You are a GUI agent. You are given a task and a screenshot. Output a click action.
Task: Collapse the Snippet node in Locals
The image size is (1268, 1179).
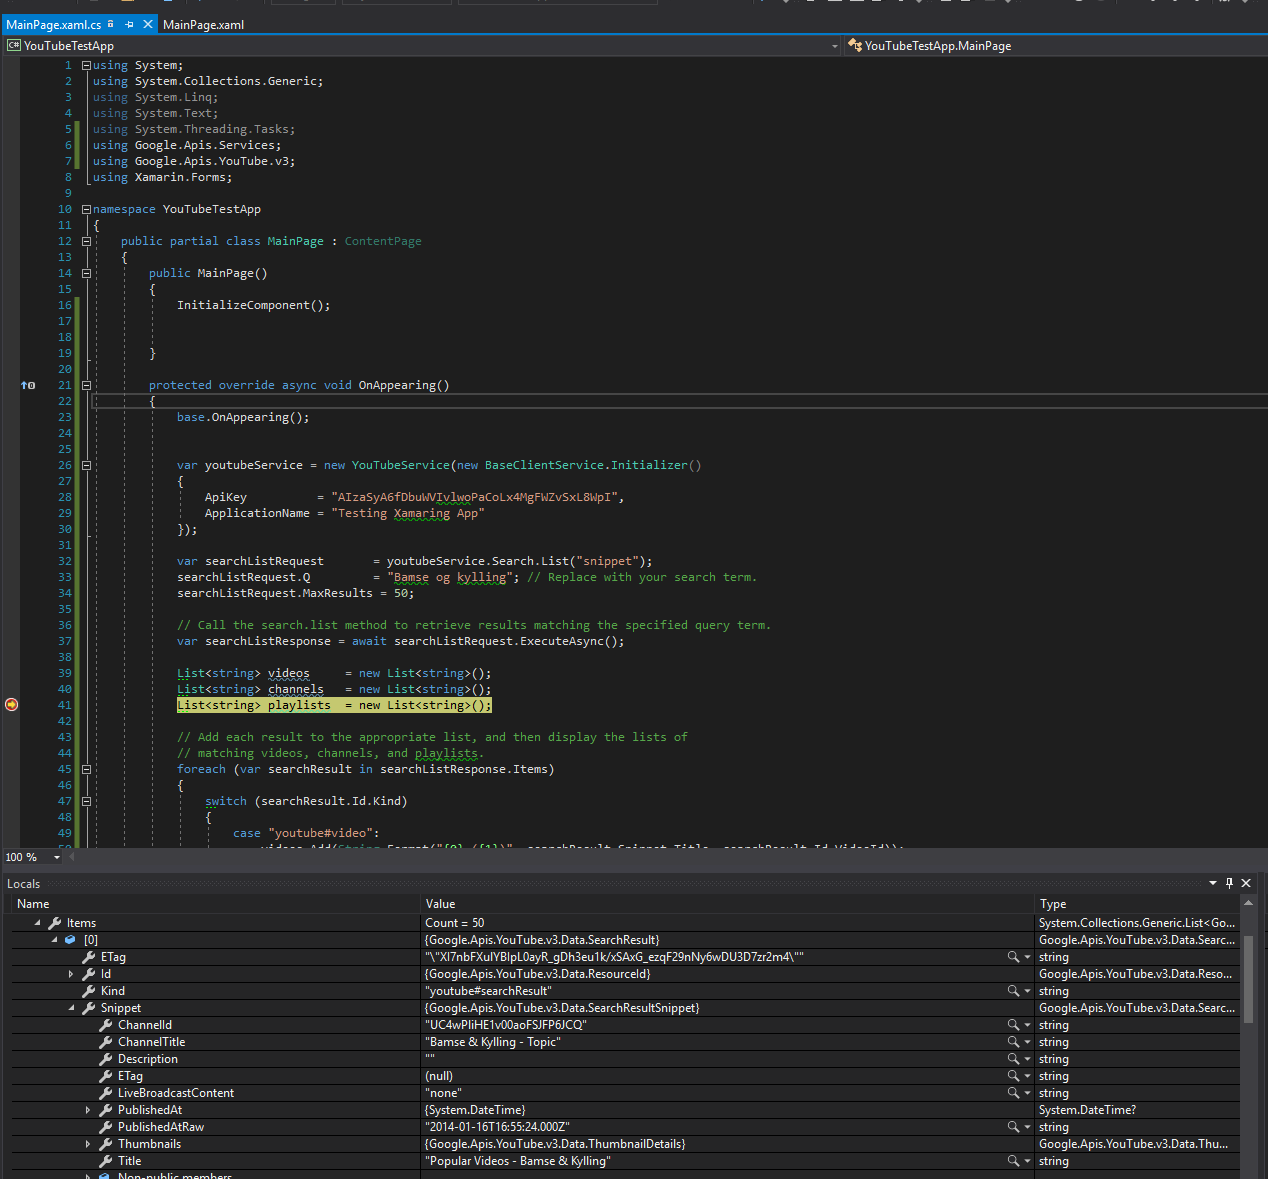click(71, 1008)
